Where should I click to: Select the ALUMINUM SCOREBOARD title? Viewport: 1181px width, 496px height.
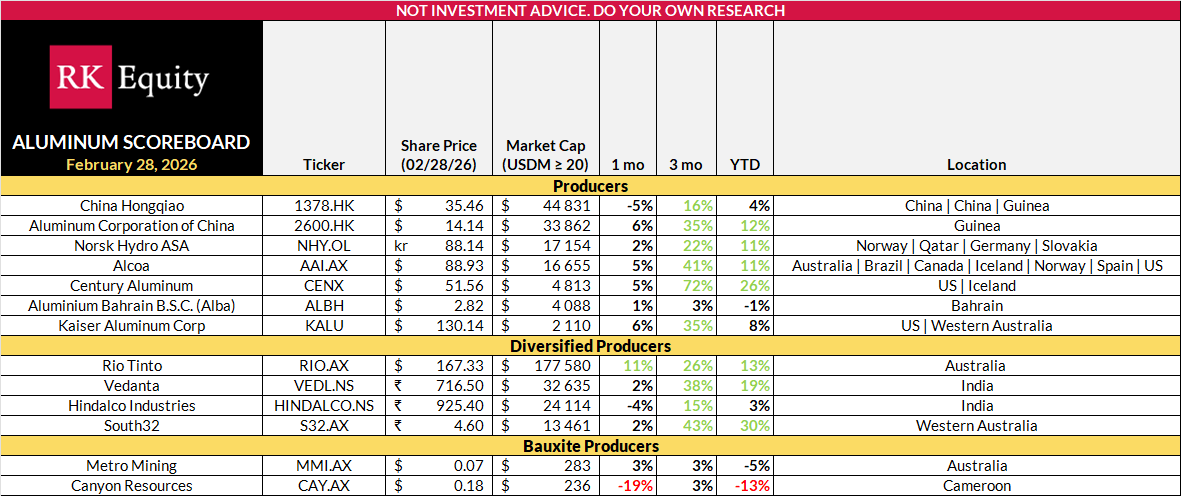click(x=131, y=142)
